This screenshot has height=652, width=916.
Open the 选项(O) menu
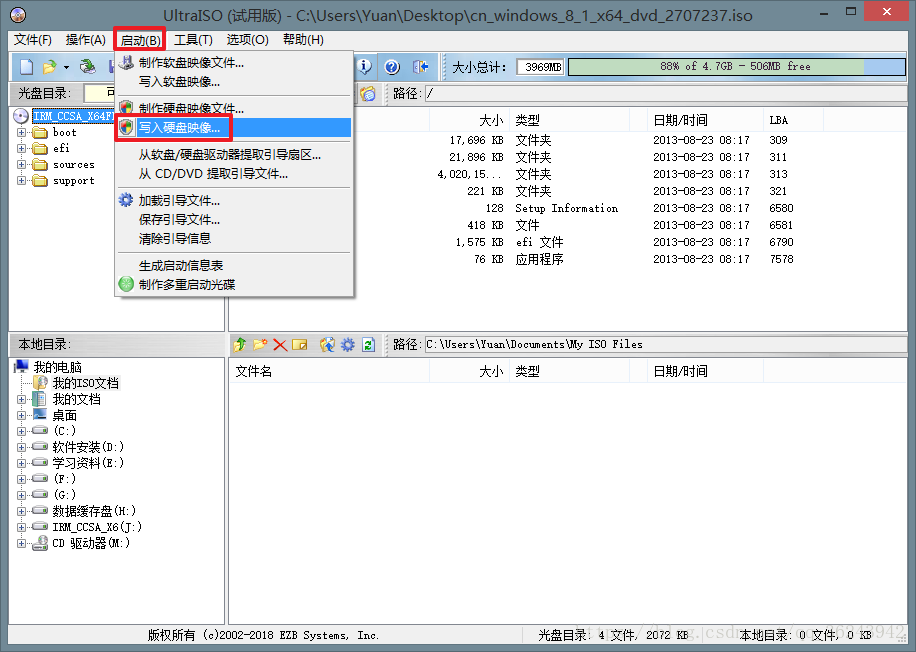coord(247,40)
